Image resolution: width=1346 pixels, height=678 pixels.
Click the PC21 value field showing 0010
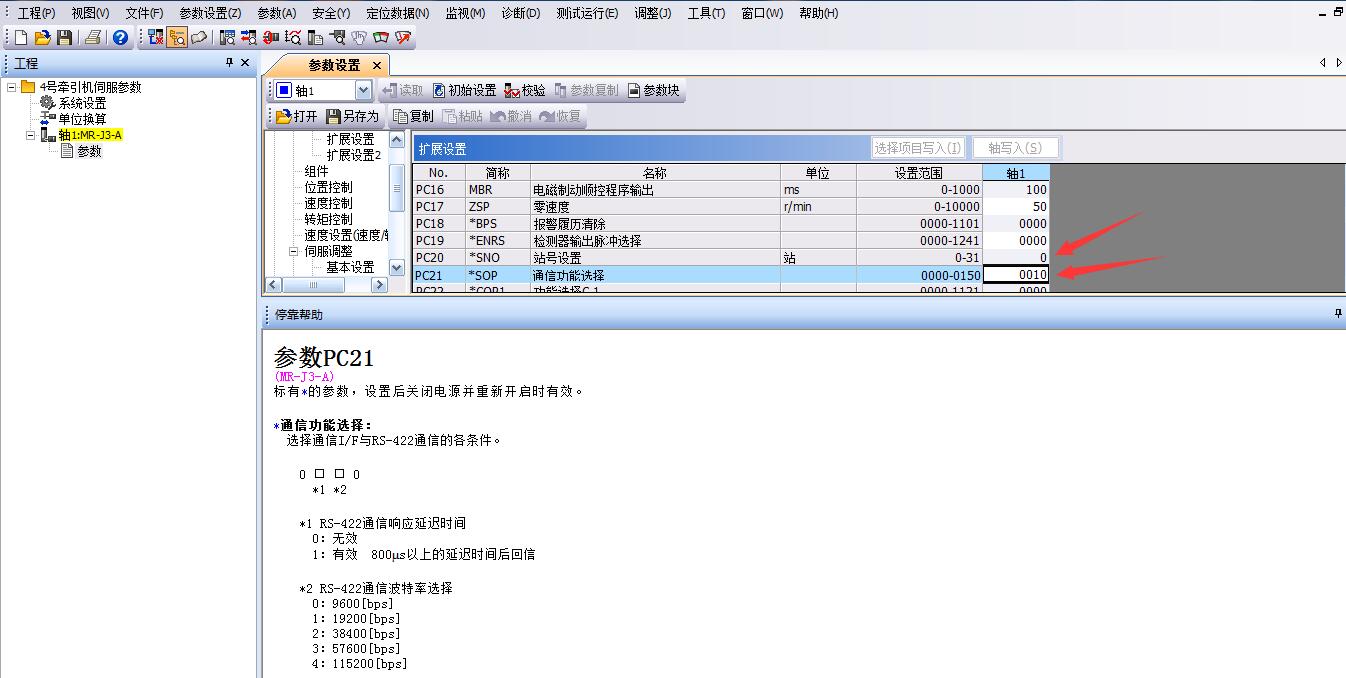coord(1016,275)
